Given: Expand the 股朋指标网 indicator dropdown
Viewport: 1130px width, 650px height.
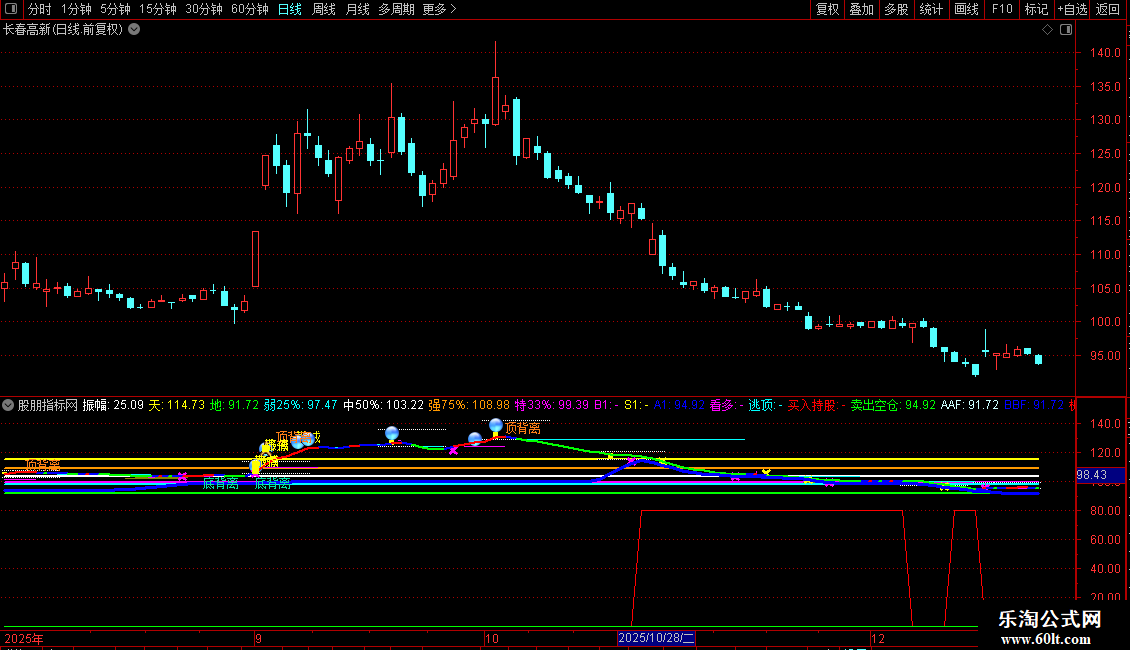Looking at the screenshot, I should click(x=9, y=405).
